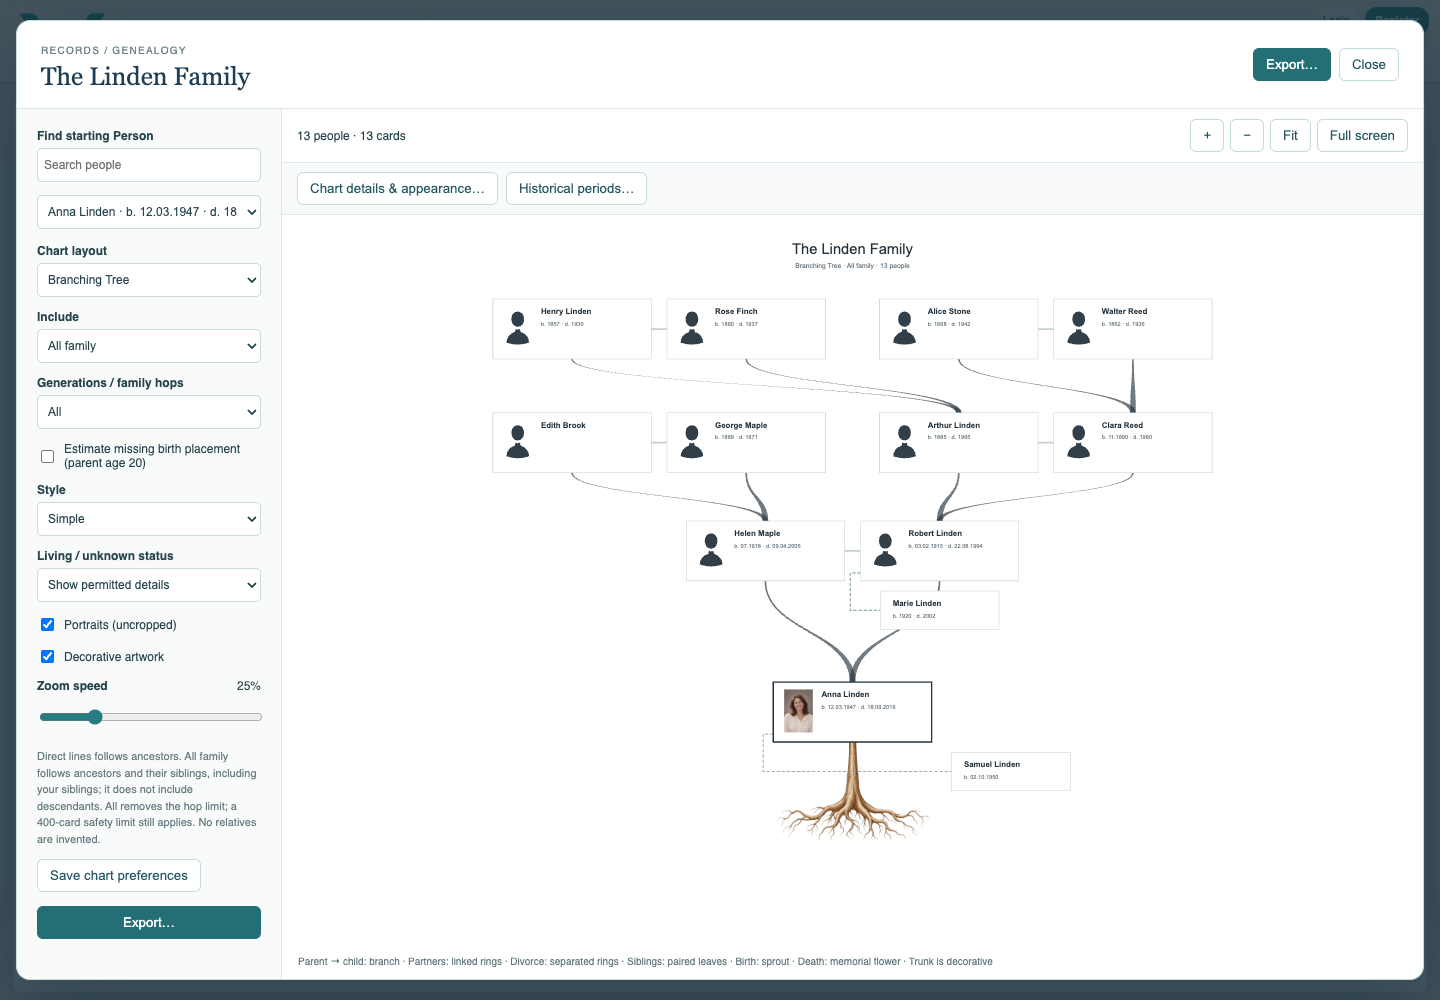
Task: Uncheck Portraits (uncropped) option
Action: click(x=47, y=625)
